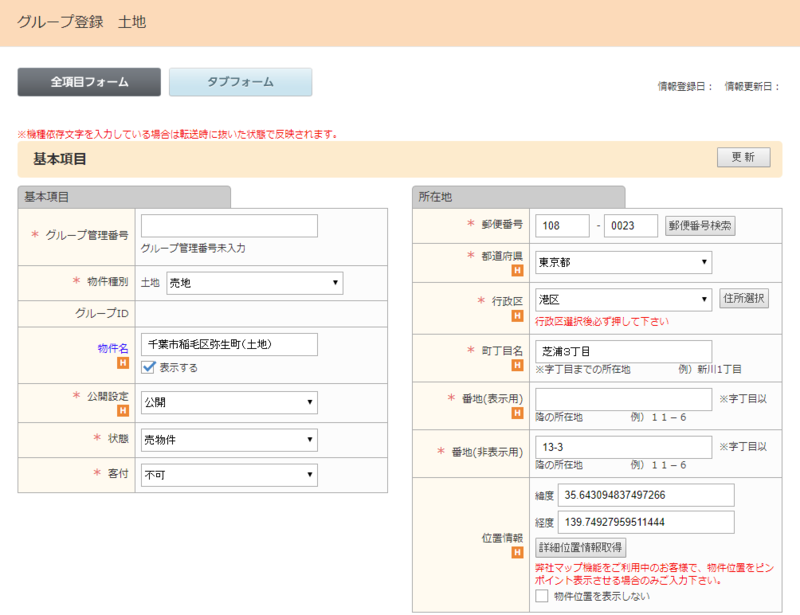Select the 基本項目 section tab
The width and height of the screenshot is (800, 615).
tap(124, 197)
